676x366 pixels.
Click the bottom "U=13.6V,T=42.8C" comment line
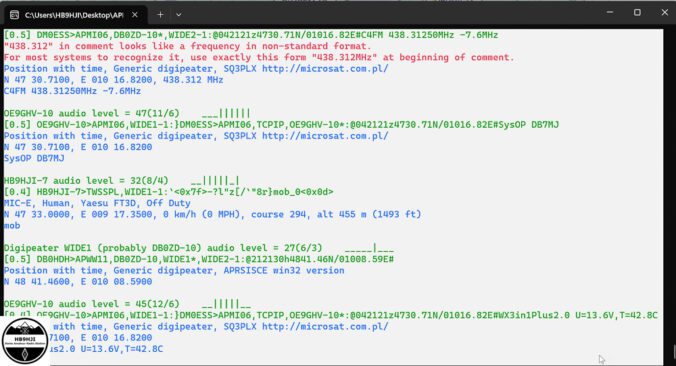pos(106,349)
